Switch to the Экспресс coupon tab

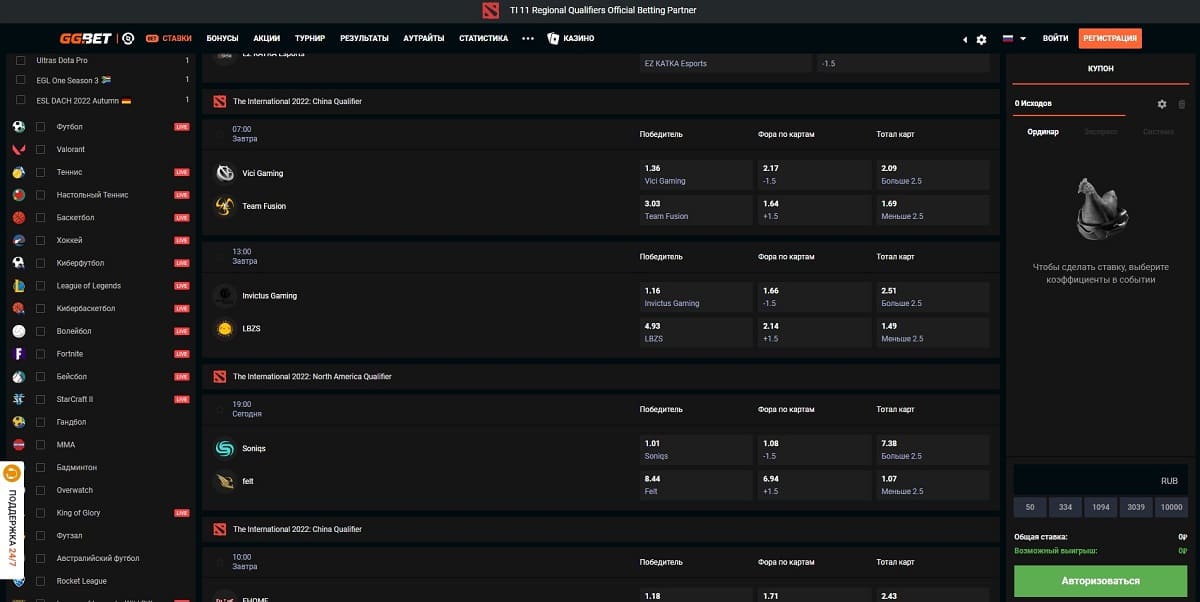tap(1100, 132)
